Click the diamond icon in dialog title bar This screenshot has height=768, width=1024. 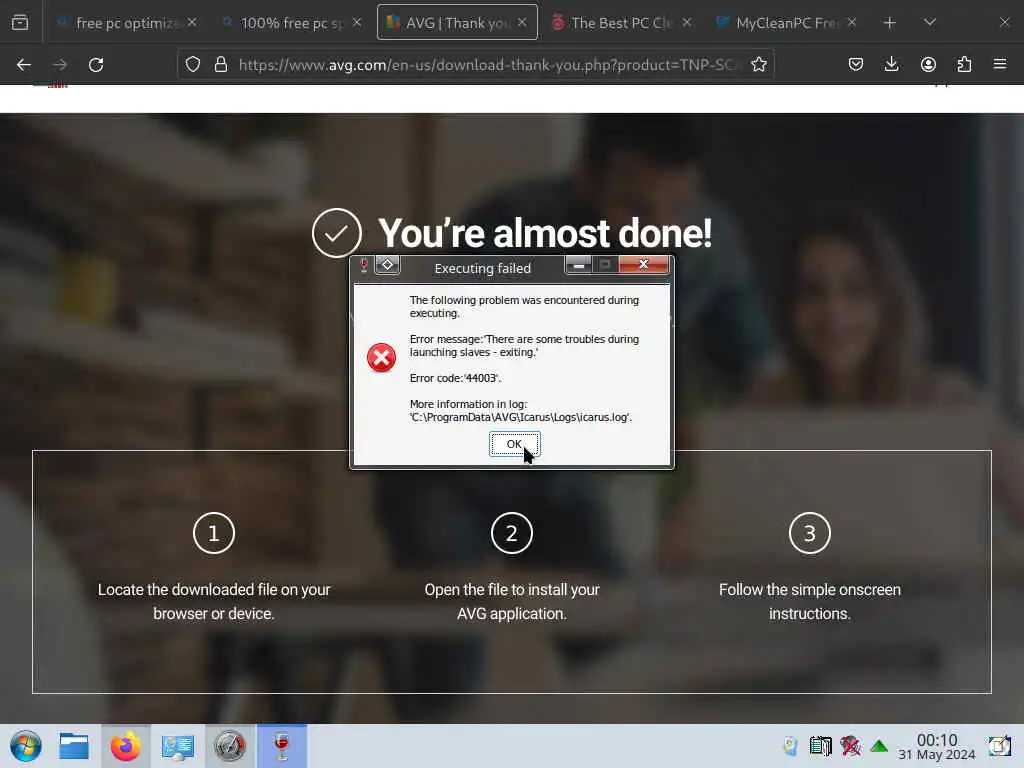[387, 264]
